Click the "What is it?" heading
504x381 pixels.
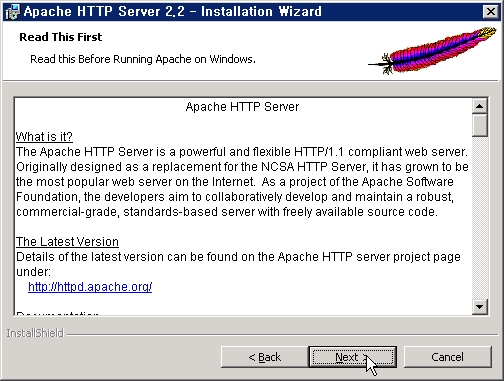(x=44, y=137)
